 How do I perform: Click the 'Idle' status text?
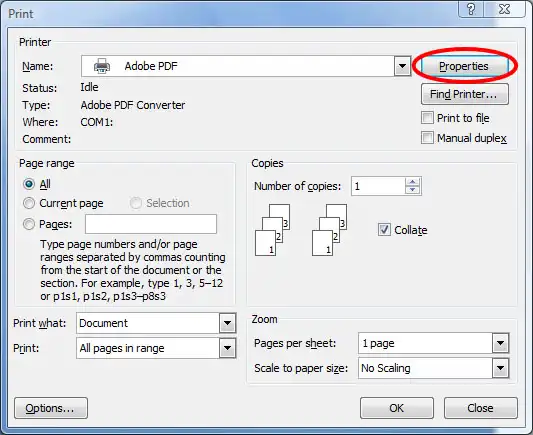(89, 87)
